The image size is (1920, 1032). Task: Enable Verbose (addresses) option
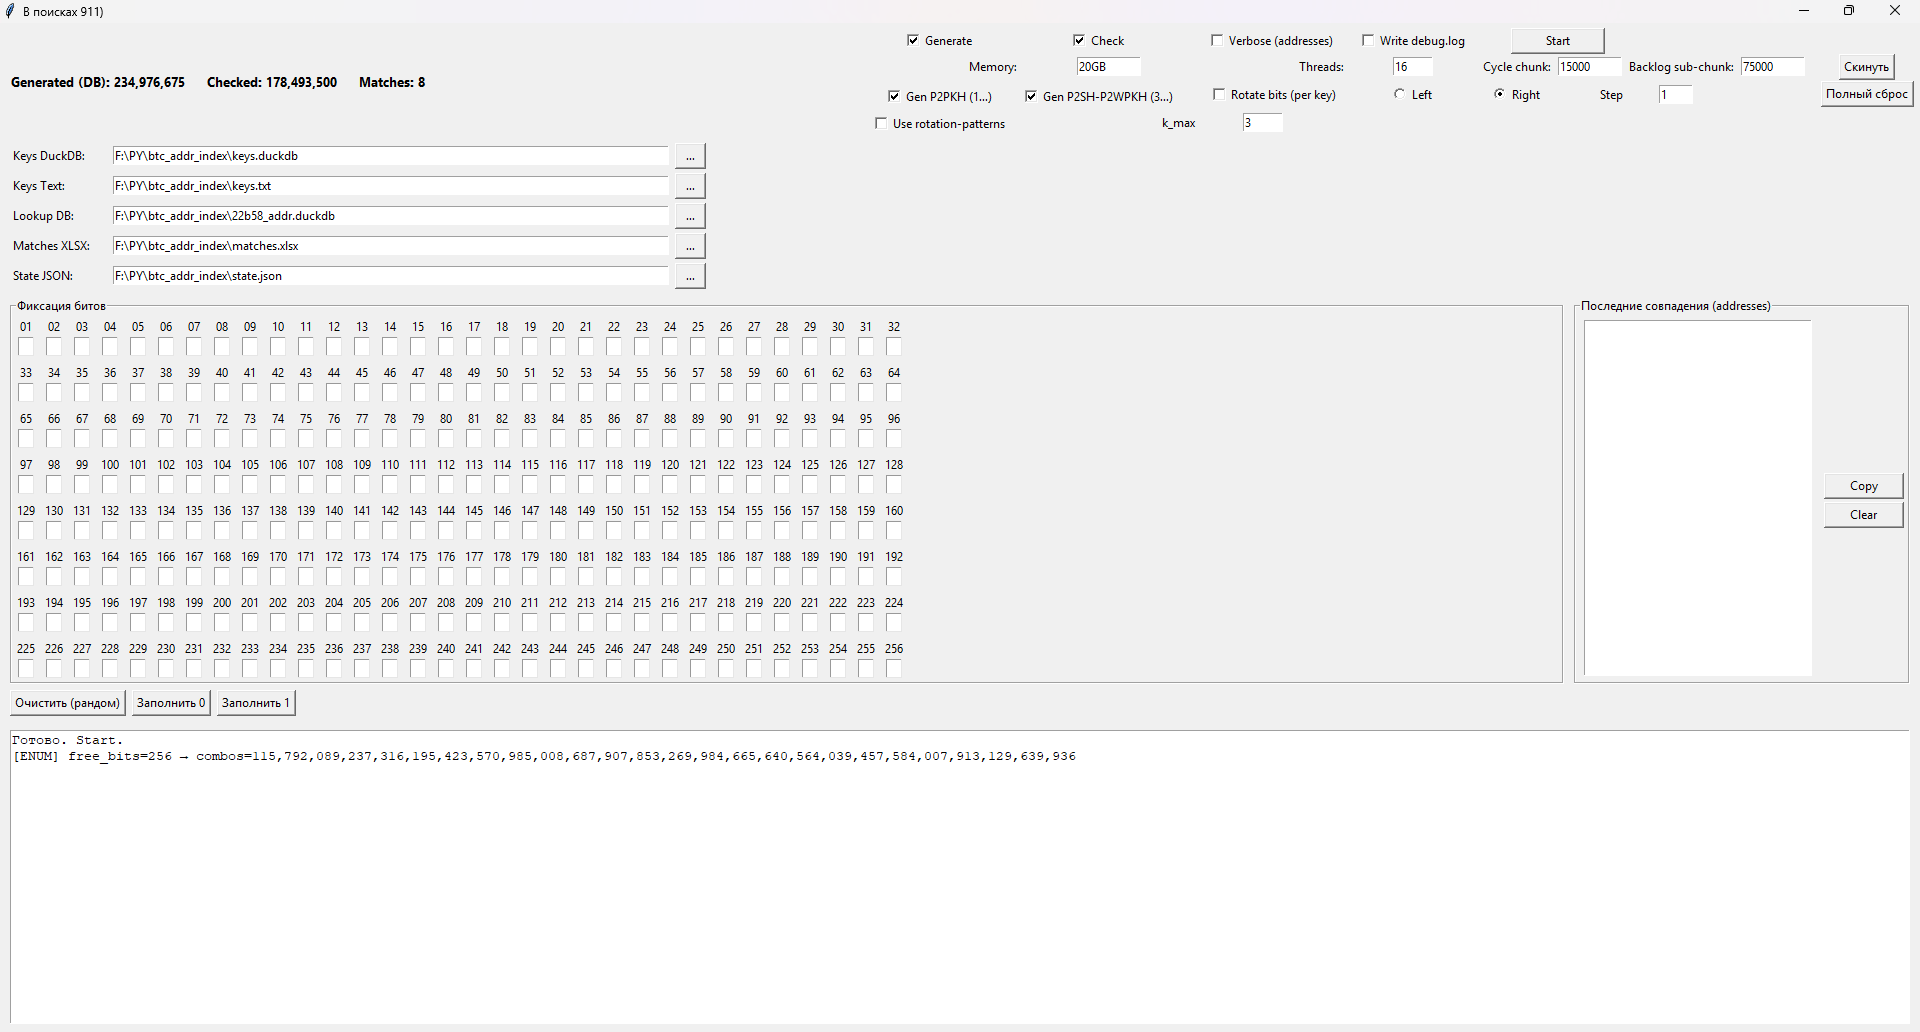tap(1217, 40)
